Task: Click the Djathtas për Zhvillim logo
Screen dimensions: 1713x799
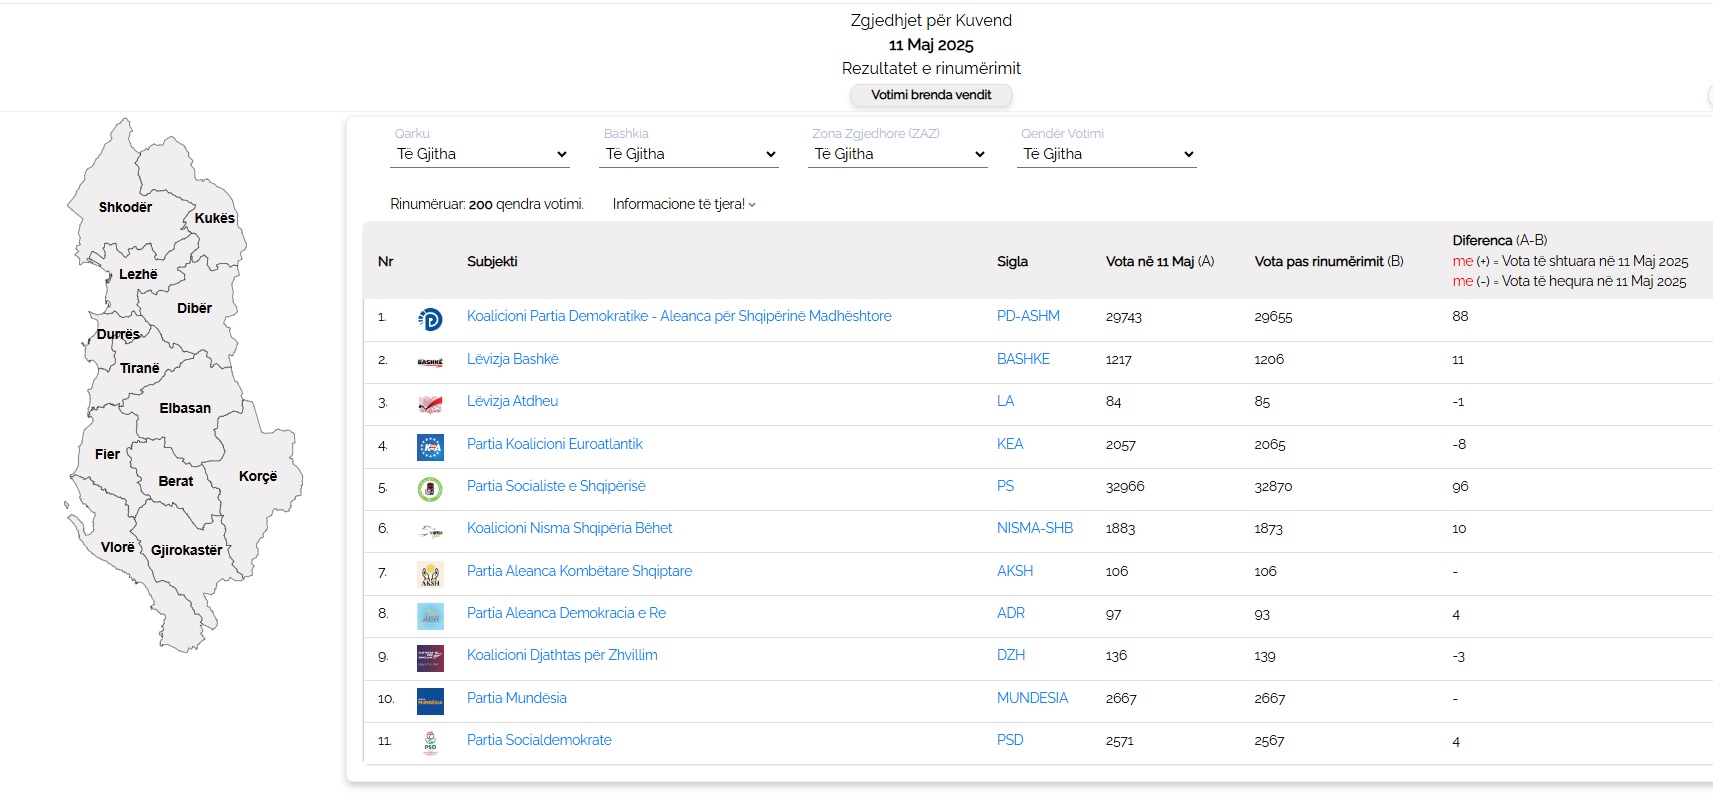Action: coord(430,658)
